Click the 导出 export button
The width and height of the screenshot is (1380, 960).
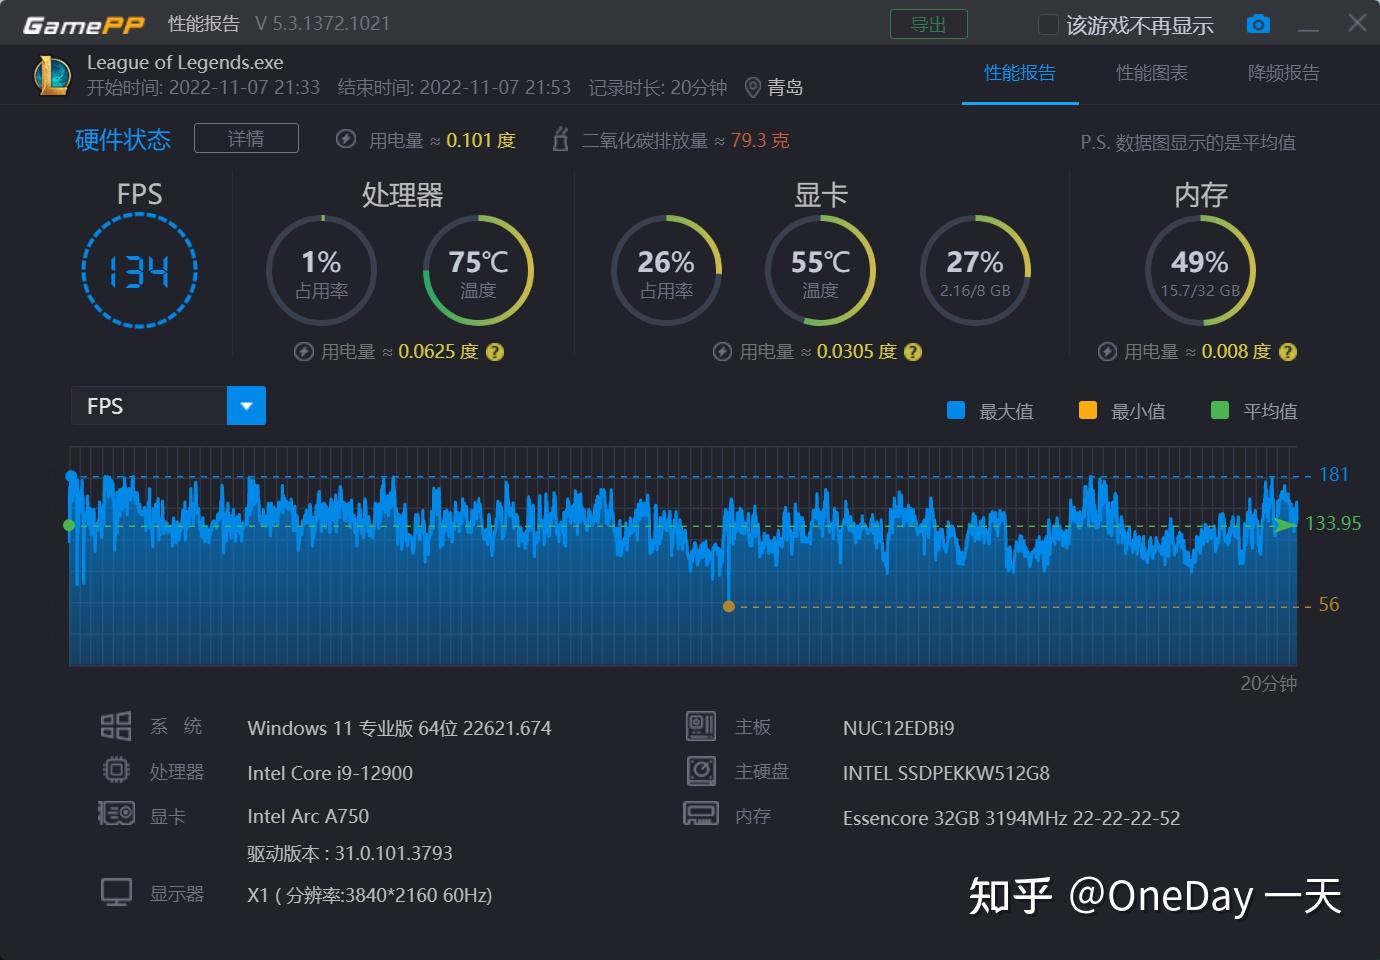click(x=929, y=24)
